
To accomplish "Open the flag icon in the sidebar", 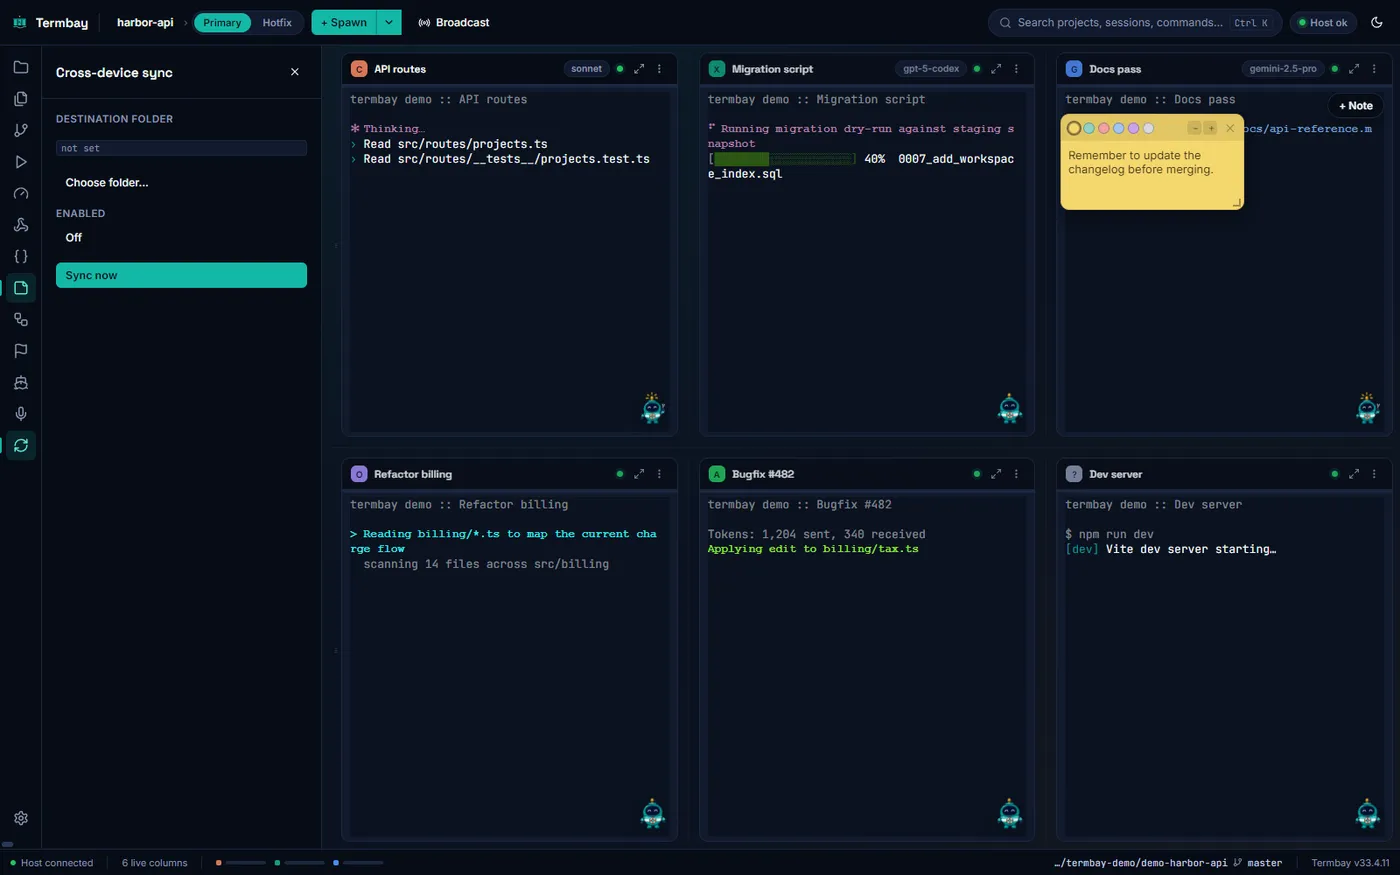I will coord(21,351).
